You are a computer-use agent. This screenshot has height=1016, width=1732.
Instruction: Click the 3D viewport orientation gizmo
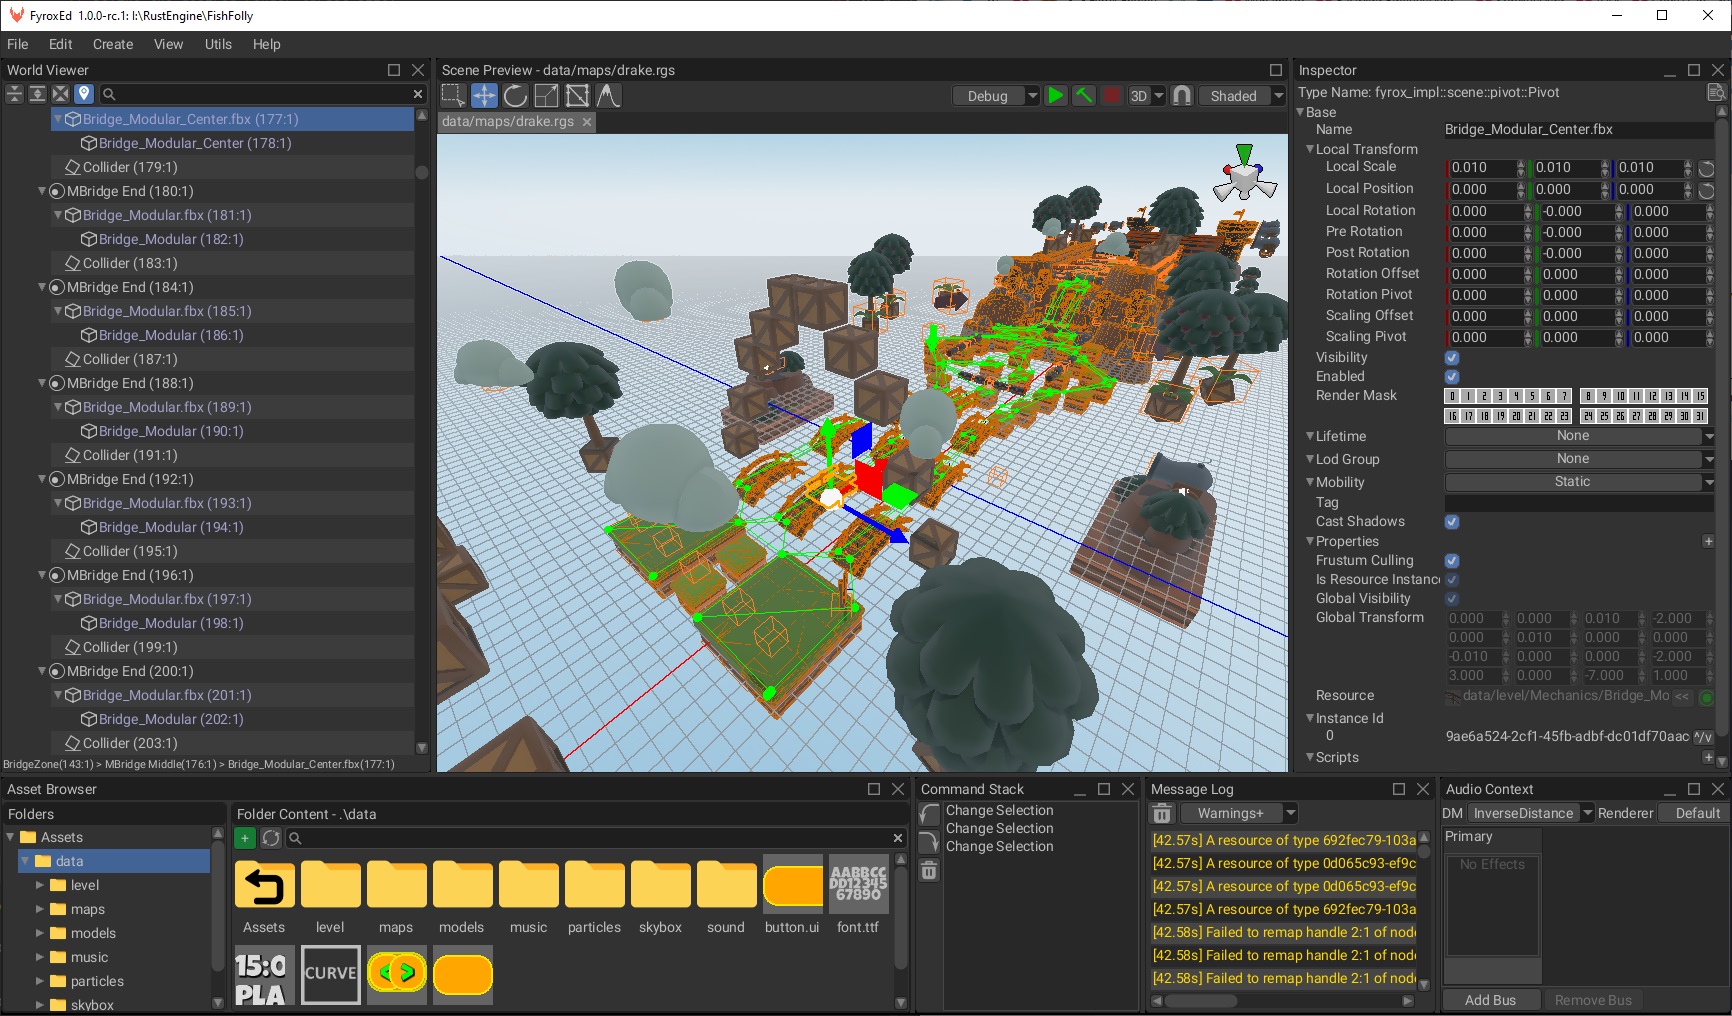click(x=1244, y=174)
